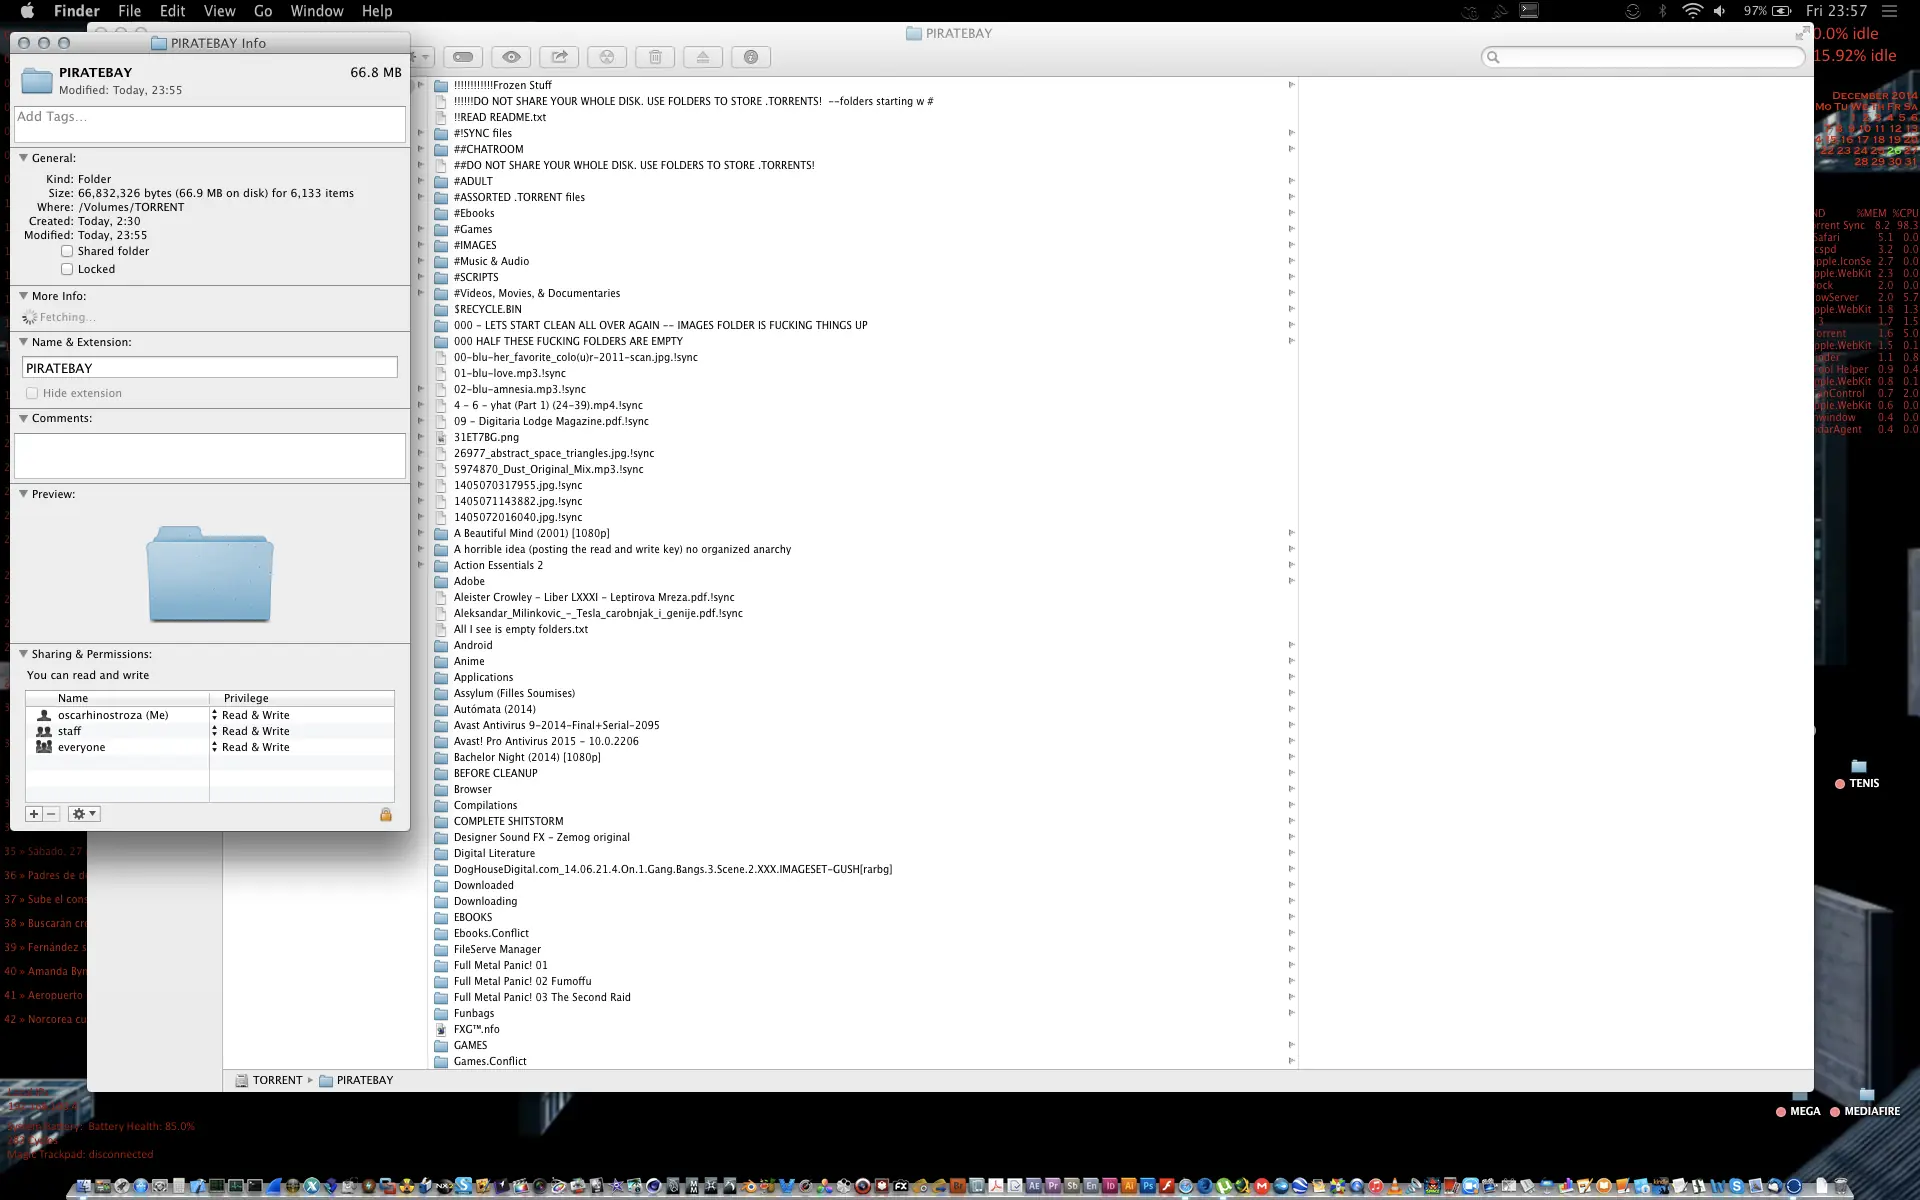
Task: Open the Notification Center icon
Action: 1889,11
